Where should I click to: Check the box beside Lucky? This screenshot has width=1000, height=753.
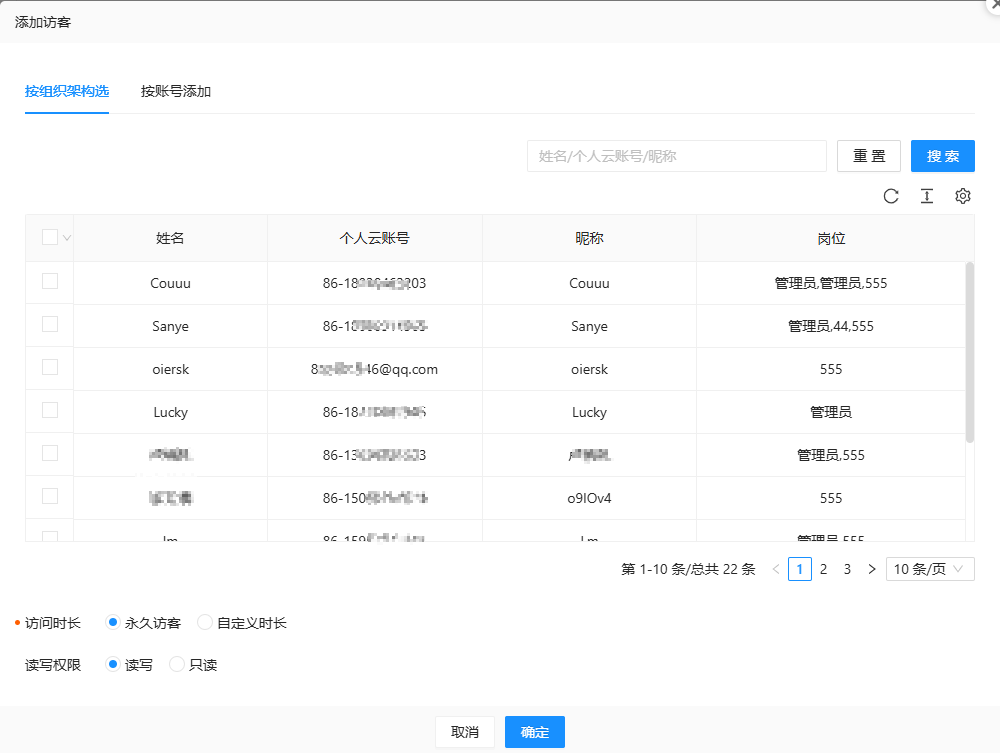[x=50, y=411]
